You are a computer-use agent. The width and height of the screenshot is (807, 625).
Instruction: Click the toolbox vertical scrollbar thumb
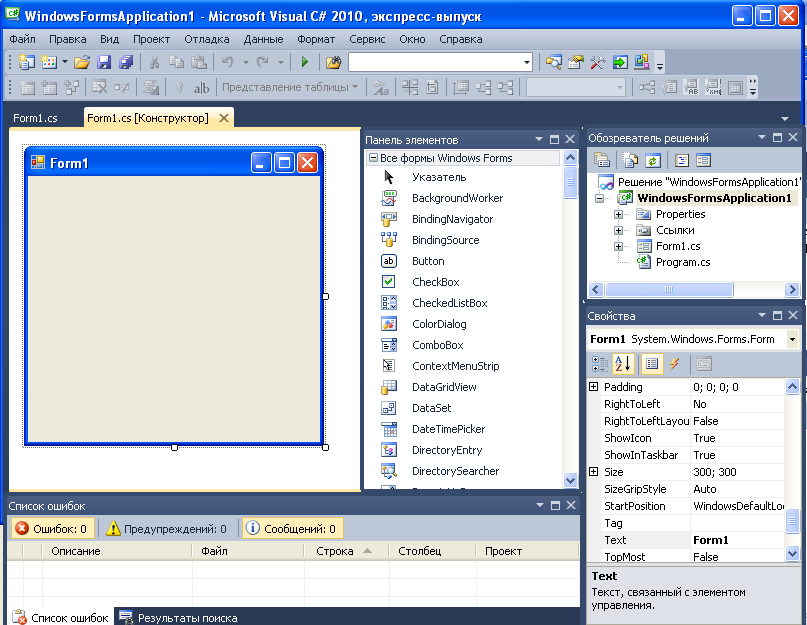pyautogui.click(x=570, y=182)
